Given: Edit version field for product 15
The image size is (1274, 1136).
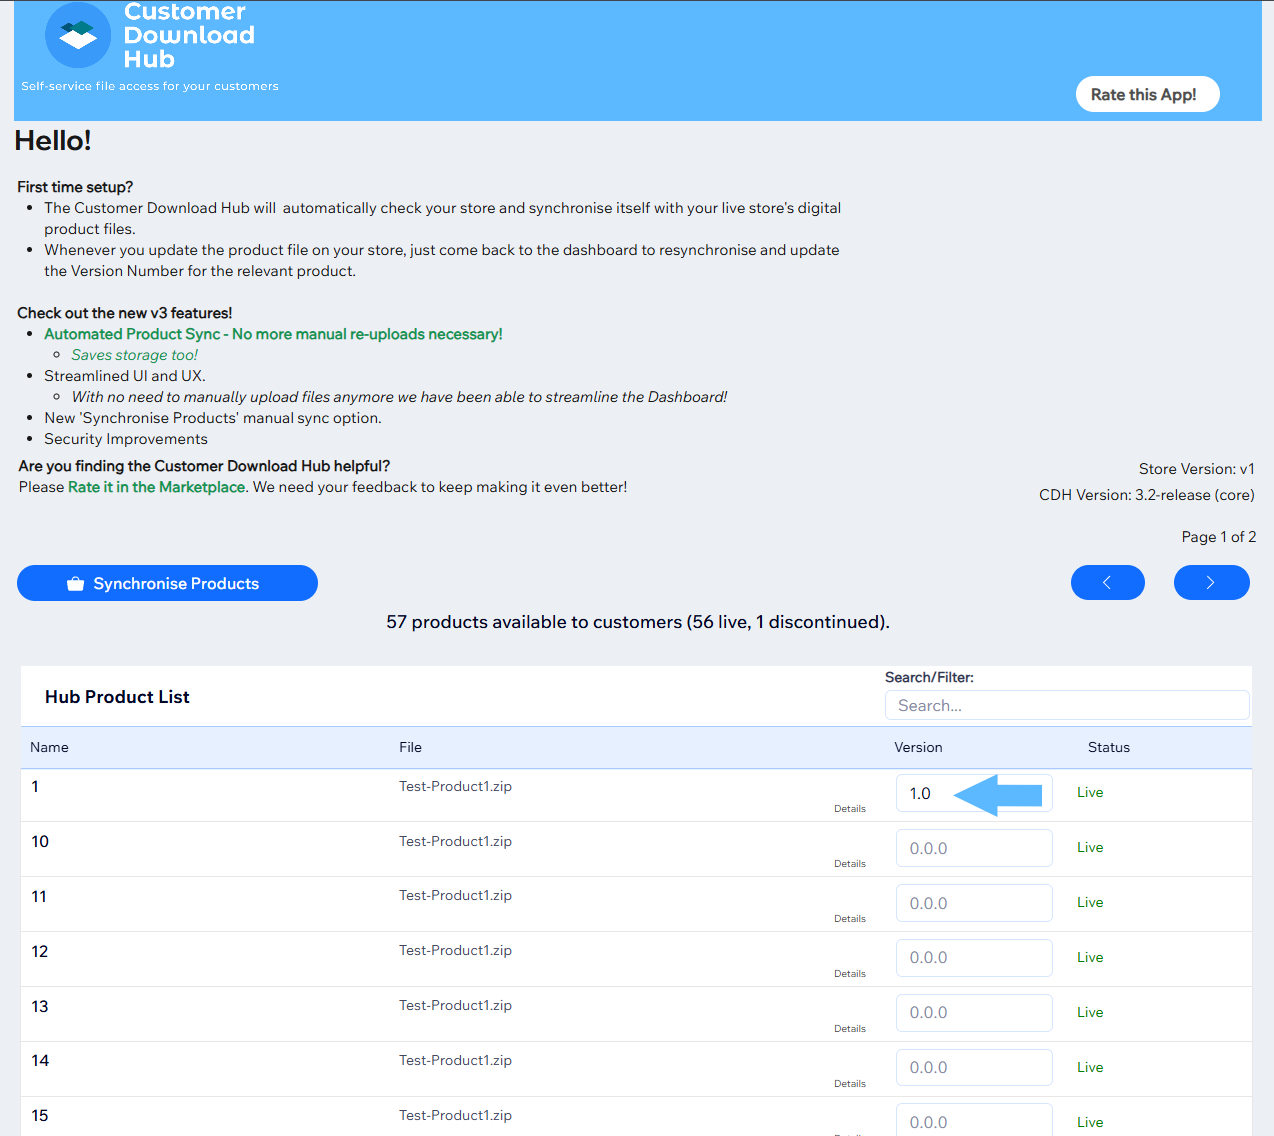Looking at the screenshot, I should pyautogui.click(x=974, y=1120).
